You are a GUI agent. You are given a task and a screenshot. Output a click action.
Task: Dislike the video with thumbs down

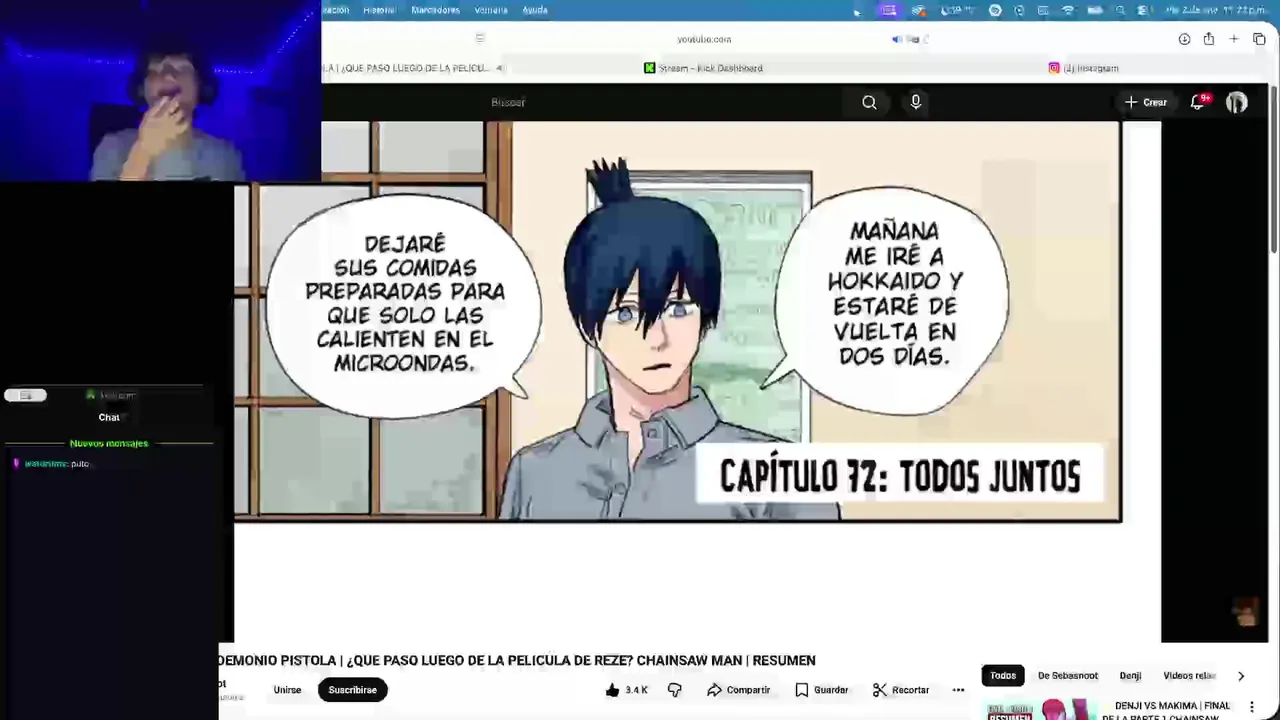click(x=675, y=690)
